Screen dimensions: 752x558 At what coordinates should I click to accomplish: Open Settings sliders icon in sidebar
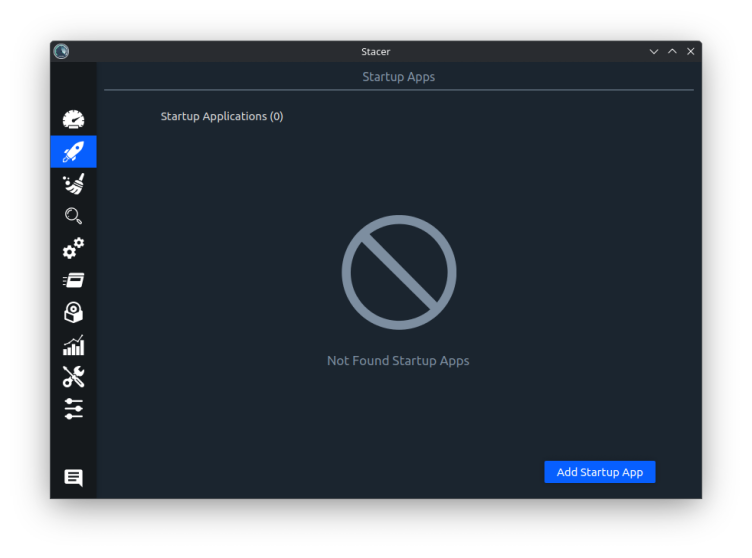pos(73,408)
